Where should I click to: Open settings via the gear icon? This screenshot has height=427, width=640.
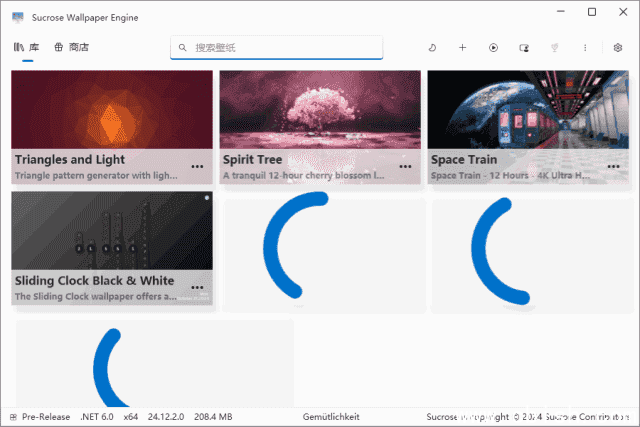617,47
